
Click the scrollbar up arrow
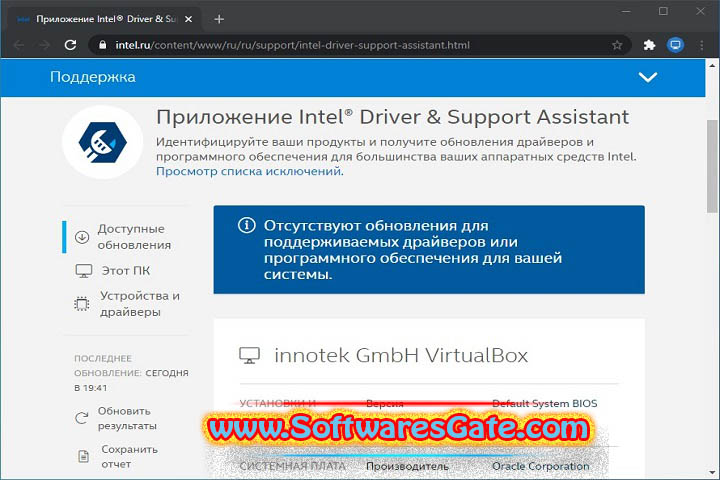(713, 66)
